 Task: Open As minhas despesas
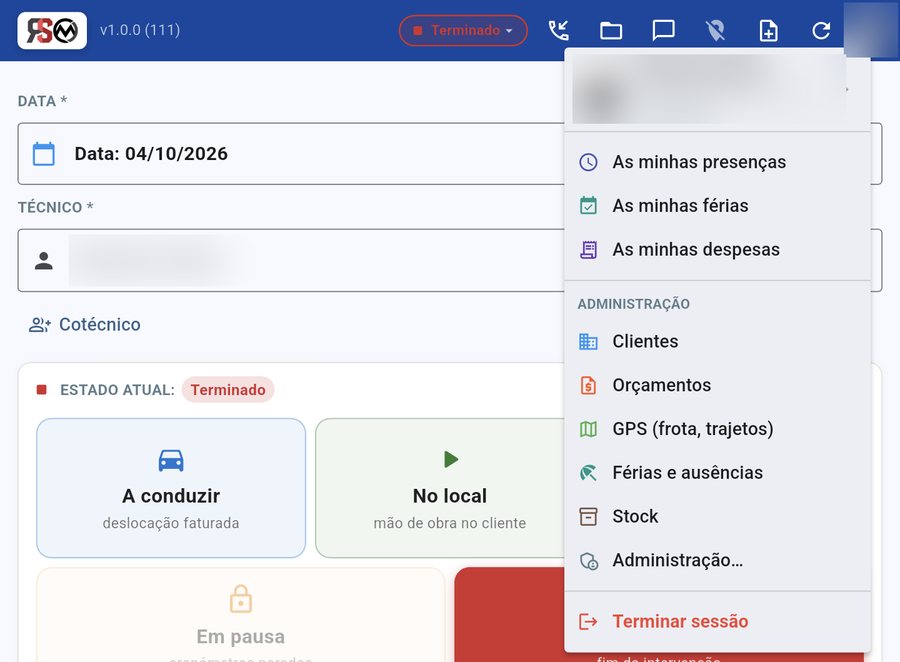717,249
